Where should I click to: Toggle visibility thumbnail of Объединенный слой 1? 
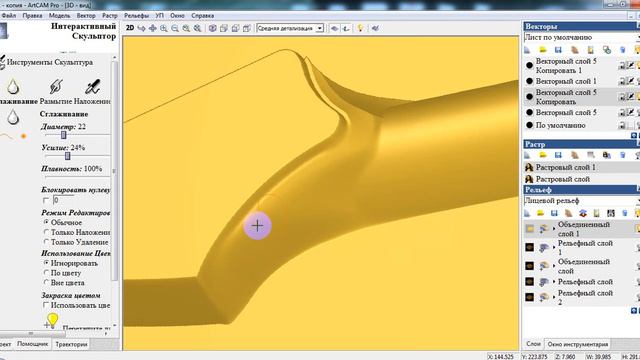(x=529, y=229)
